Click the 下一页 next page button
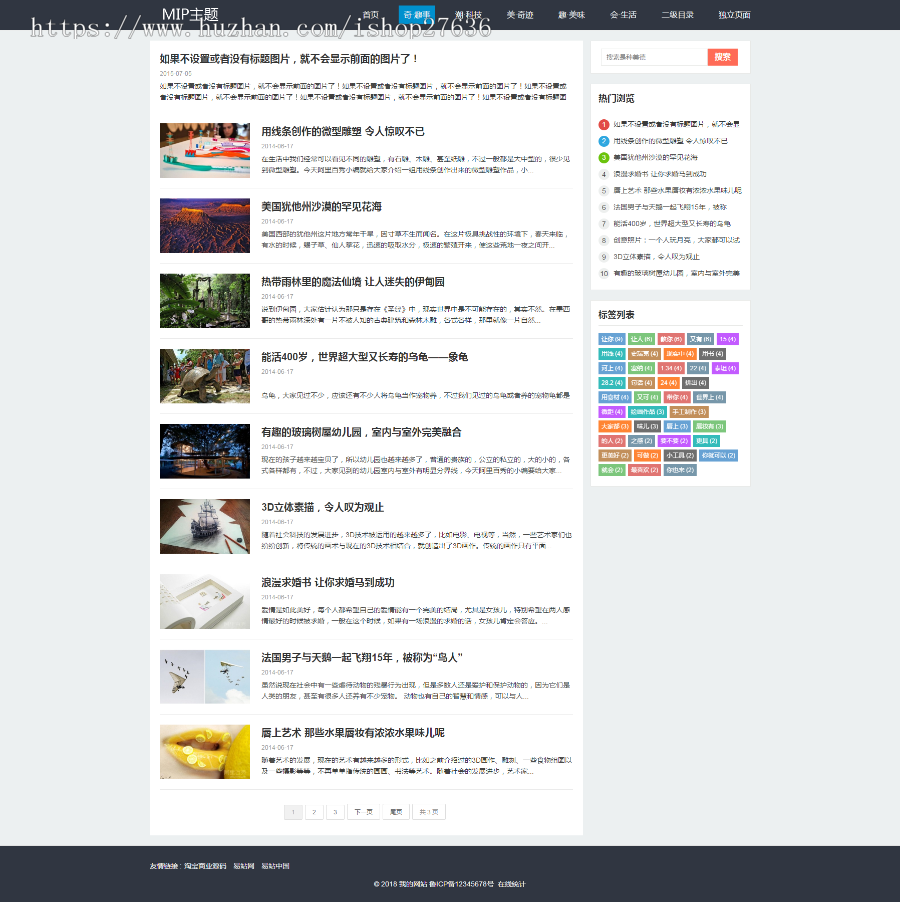 [363, 812]
